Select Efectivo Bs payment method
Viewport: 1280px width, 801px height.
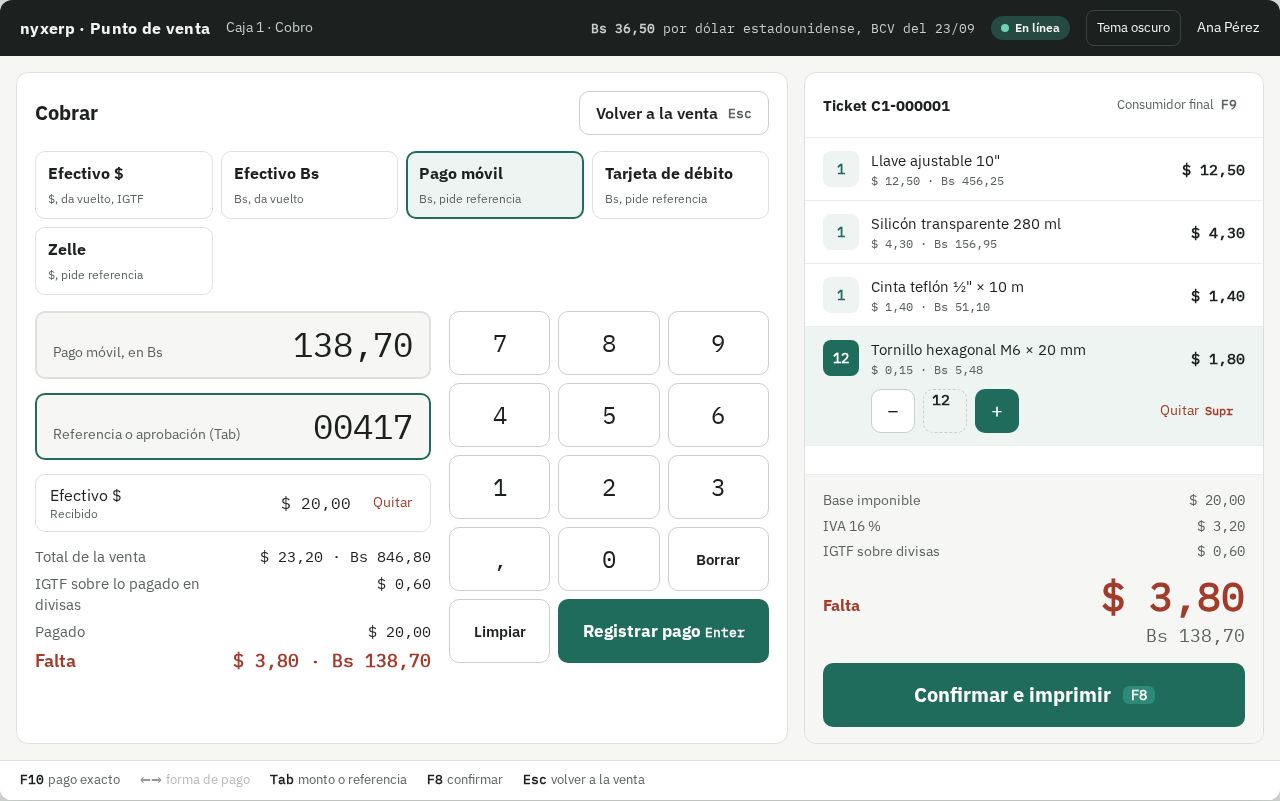click(x=310, y=185)
